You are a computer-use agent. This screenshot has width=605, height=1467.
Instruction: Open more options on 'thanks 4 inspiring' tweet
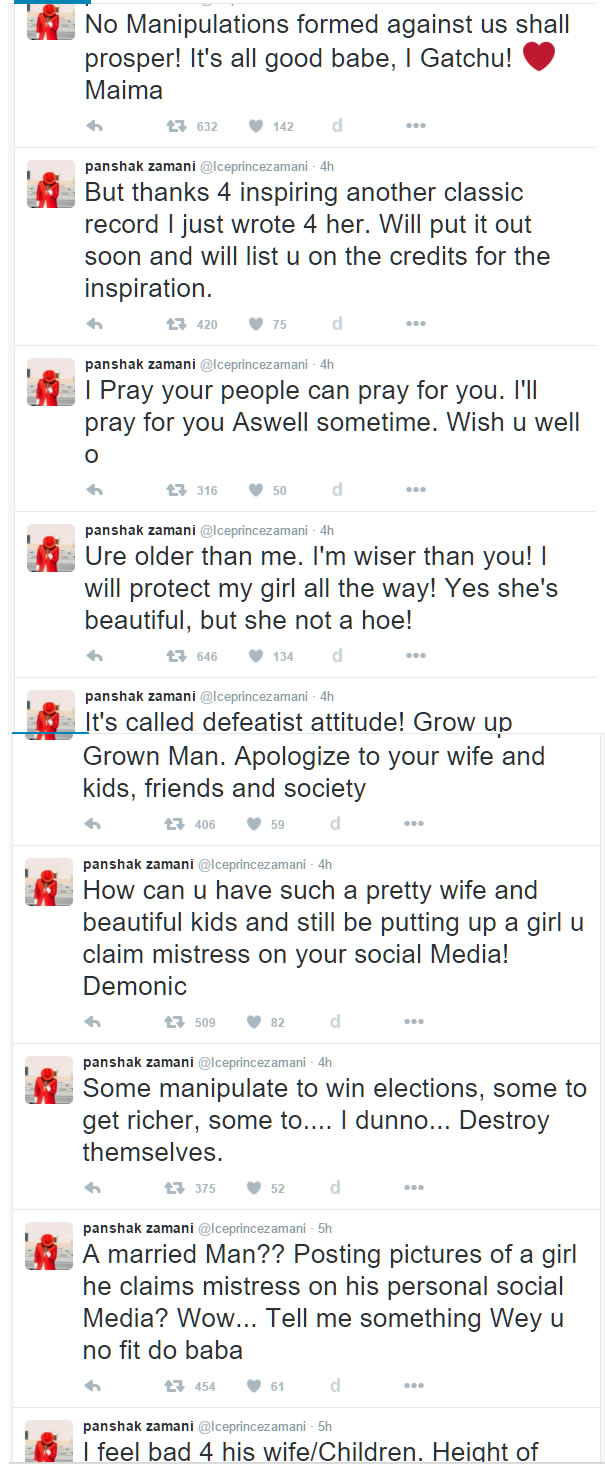pyautogui.click(x=416, y=324)
